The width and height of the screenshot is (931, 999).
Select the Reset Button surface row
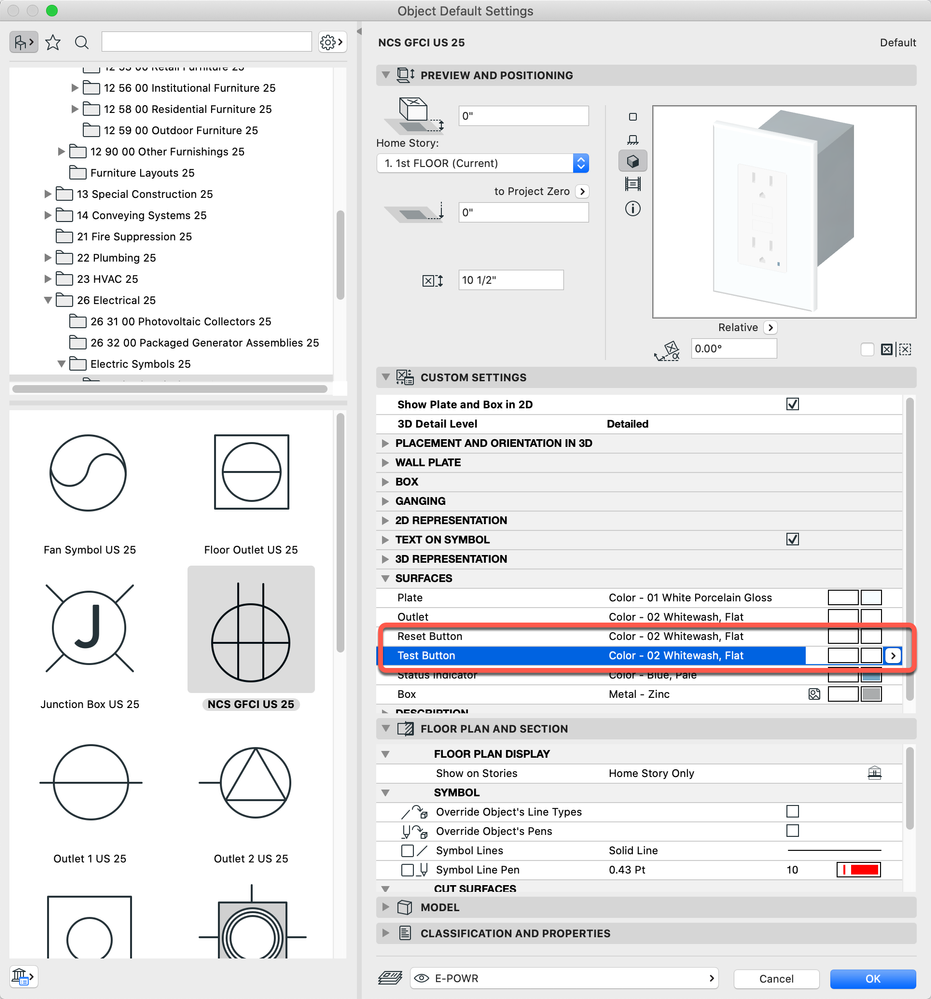pos(639,636)
